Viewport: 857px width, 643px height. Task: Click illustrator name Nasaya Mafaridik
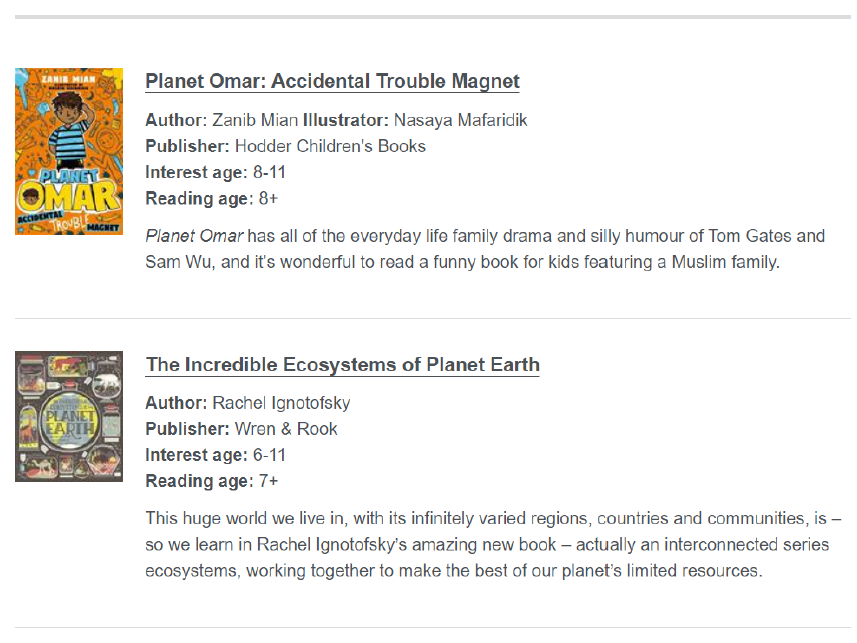point(460,120)
